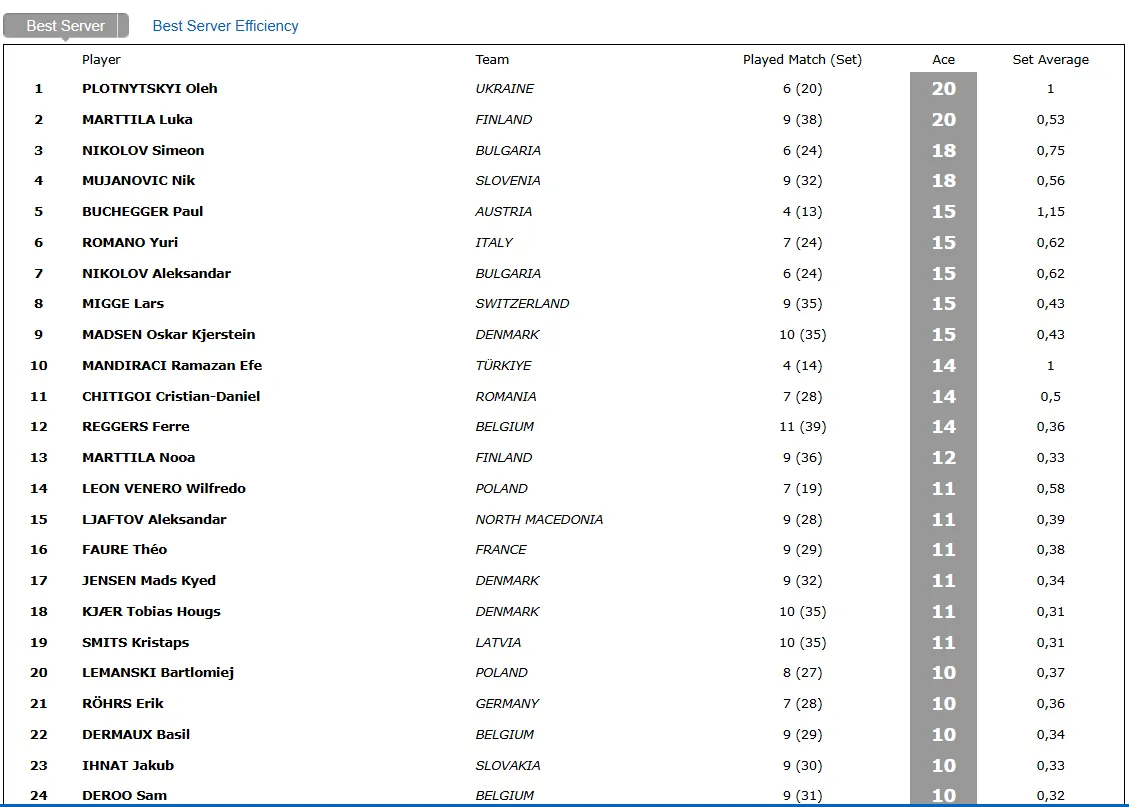
Task: Click team SLOVAKIA
Action: [x=508, y=766]
